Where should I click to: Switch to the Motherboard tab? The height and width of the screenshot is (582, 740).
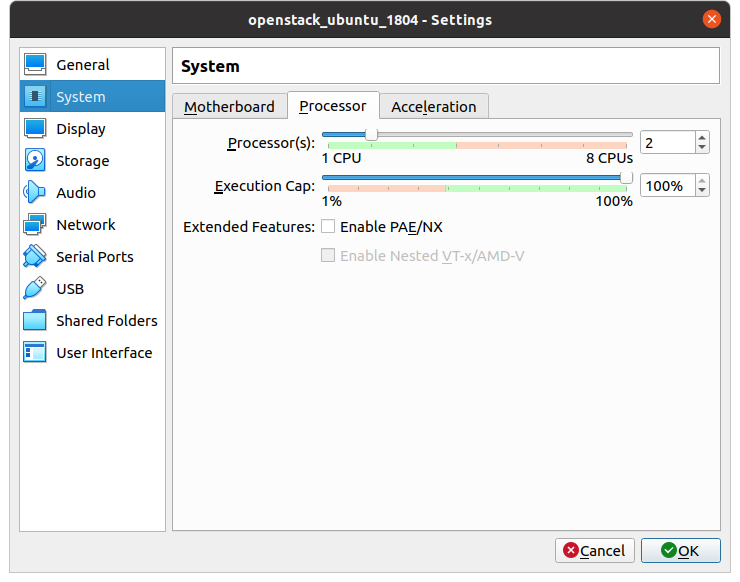tap(229, 107)
